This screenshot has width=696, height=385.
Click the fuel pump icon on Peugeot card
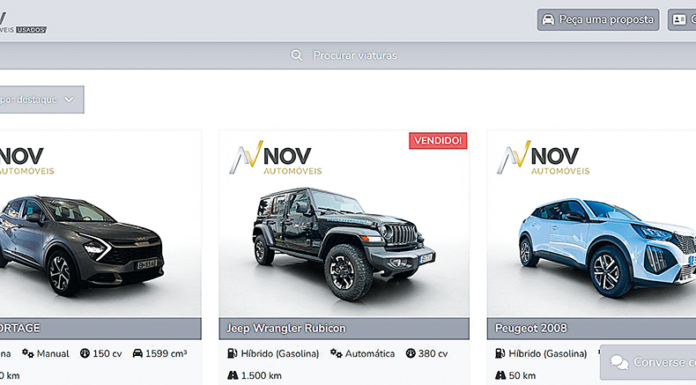[x=500, y=353]
